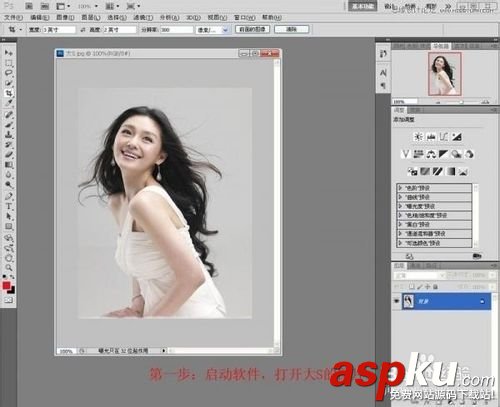Image resolution: width=500 pixels, height=407 pixels.
Task: Expand the Channel Mixer presets row
Action: [434, 234]
